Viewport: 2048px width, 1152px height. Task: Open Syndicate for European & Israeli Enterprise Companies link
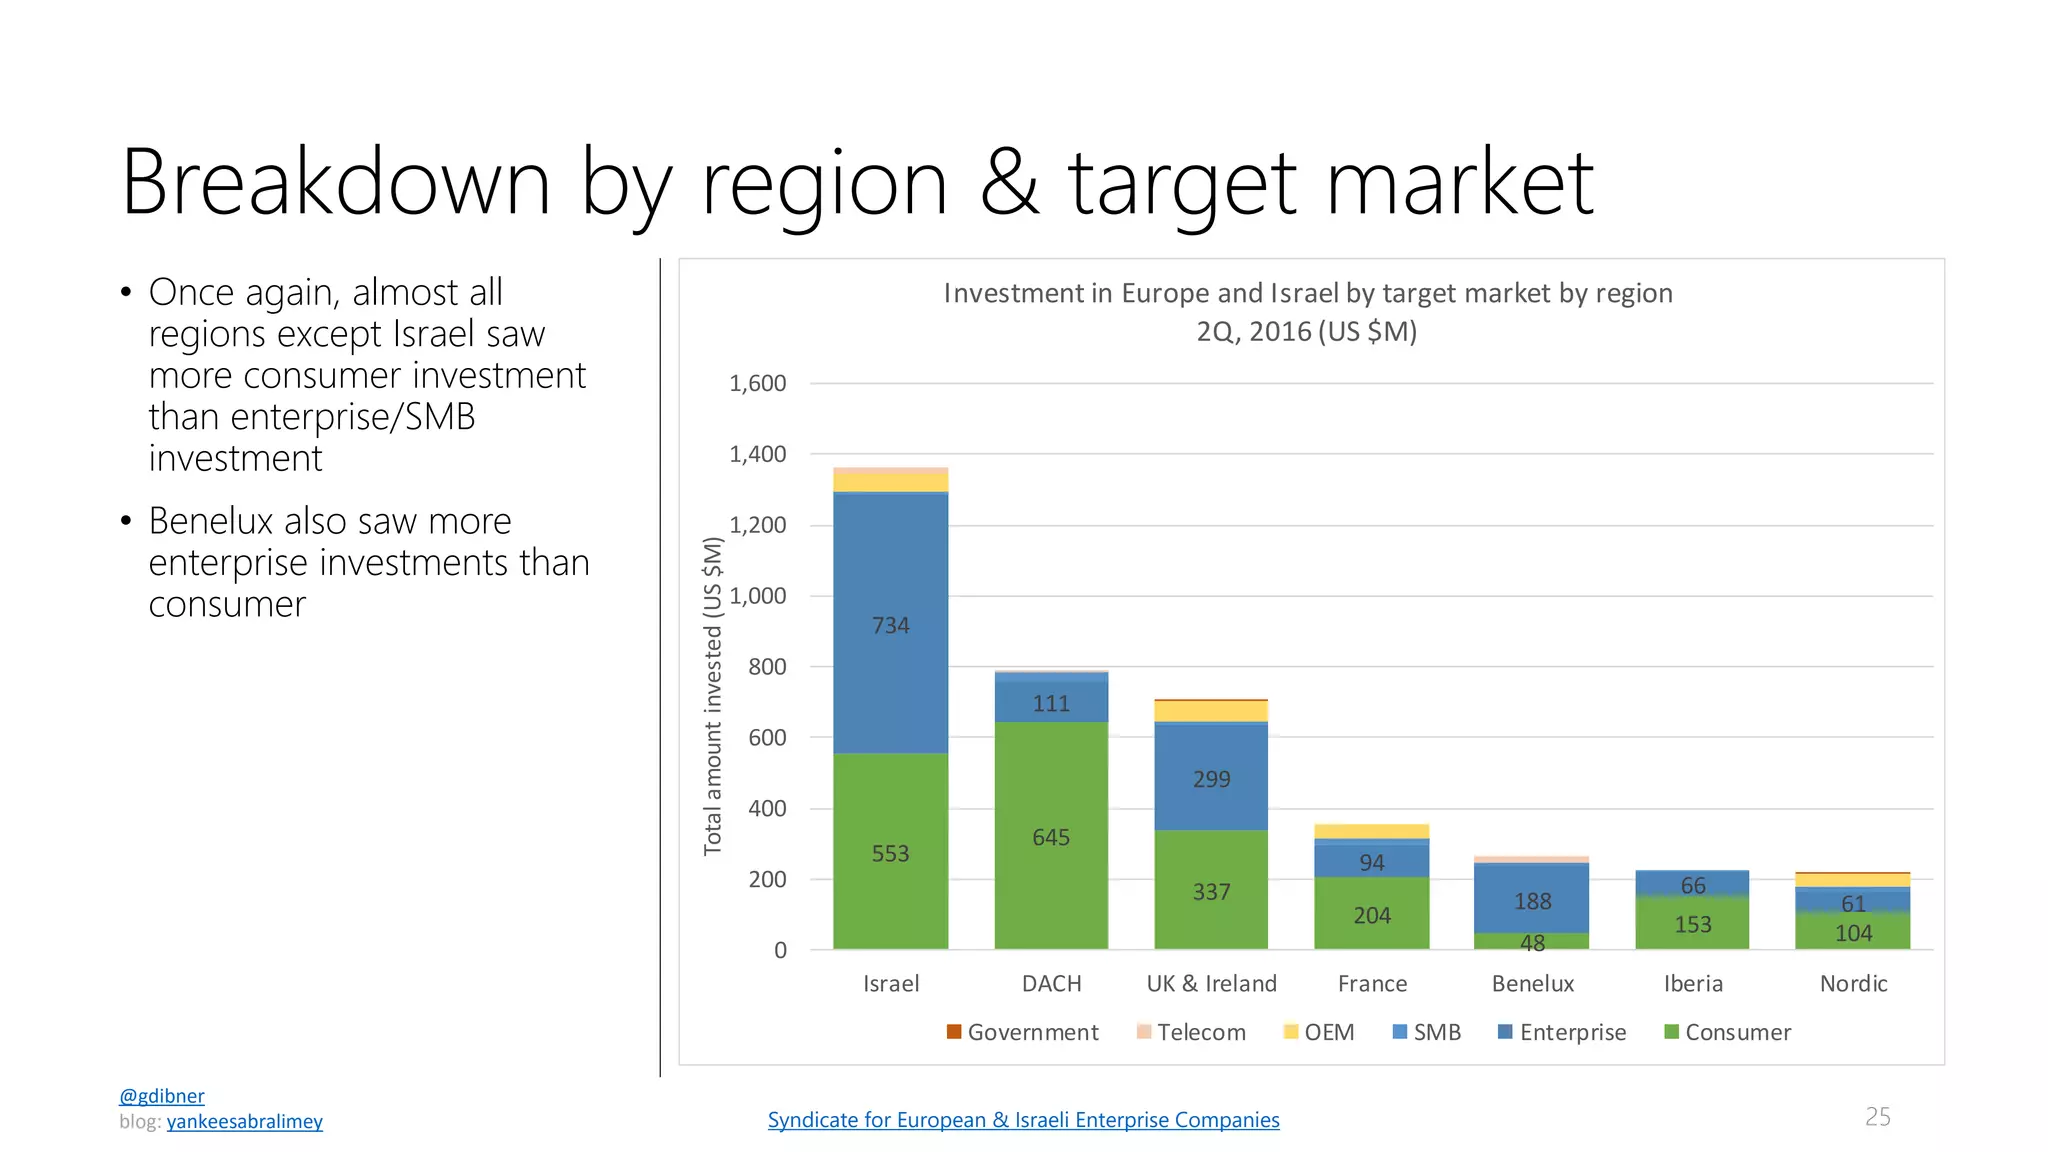coord(1023,1120)
